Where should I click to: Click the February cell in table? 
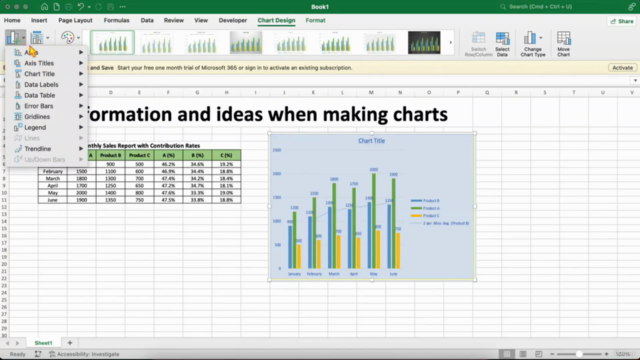click(x=53, y=171)
